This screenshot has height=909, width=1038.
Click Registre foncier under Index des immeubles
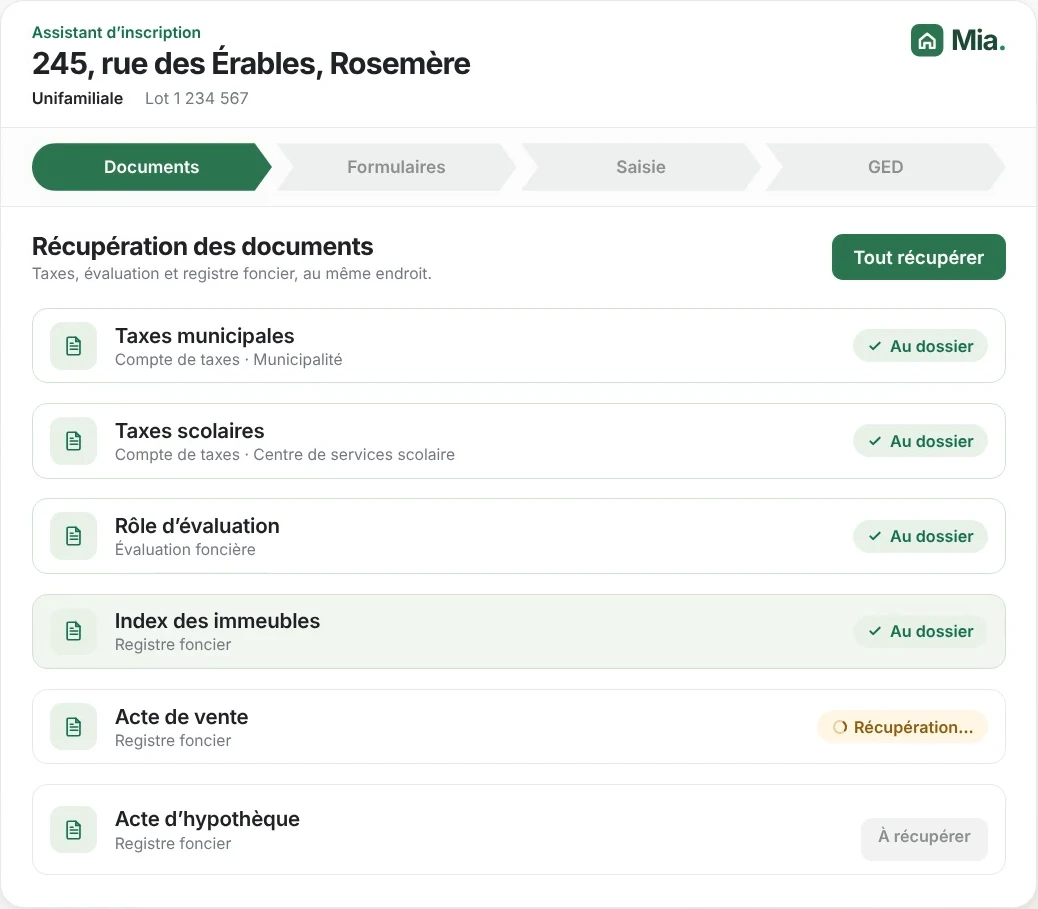[x=173, y=645]
